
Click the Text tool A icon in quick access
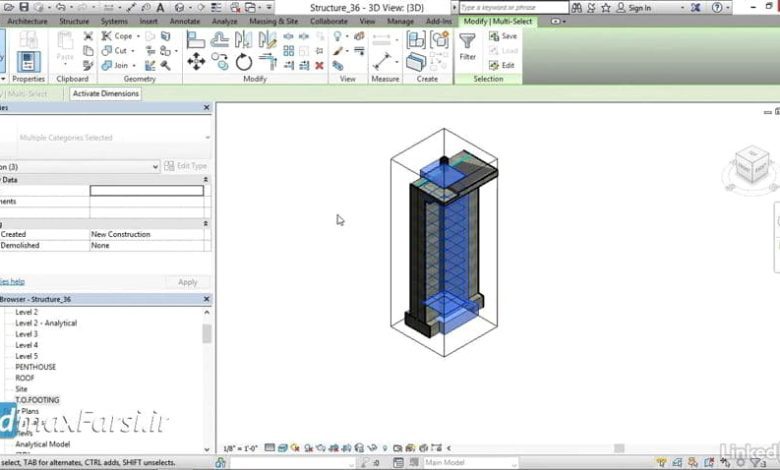point(160,7)
